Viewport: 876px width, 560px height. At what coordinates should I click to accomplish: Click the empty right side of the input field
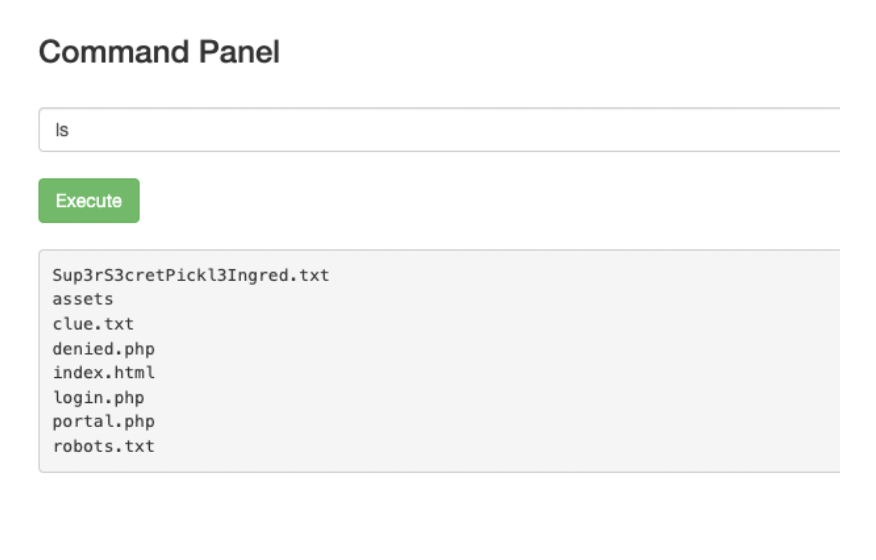coord(700,130)
